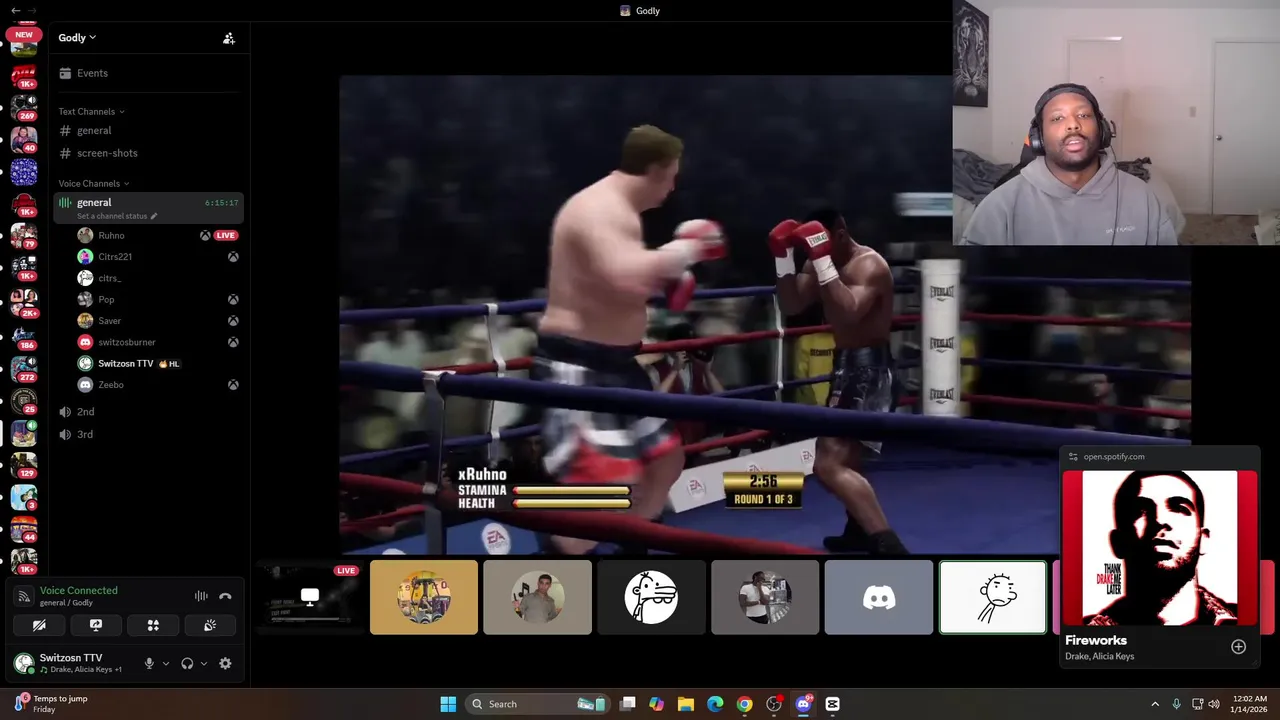
Task: Collapse the Text Channels category
Action: point(91,112)
